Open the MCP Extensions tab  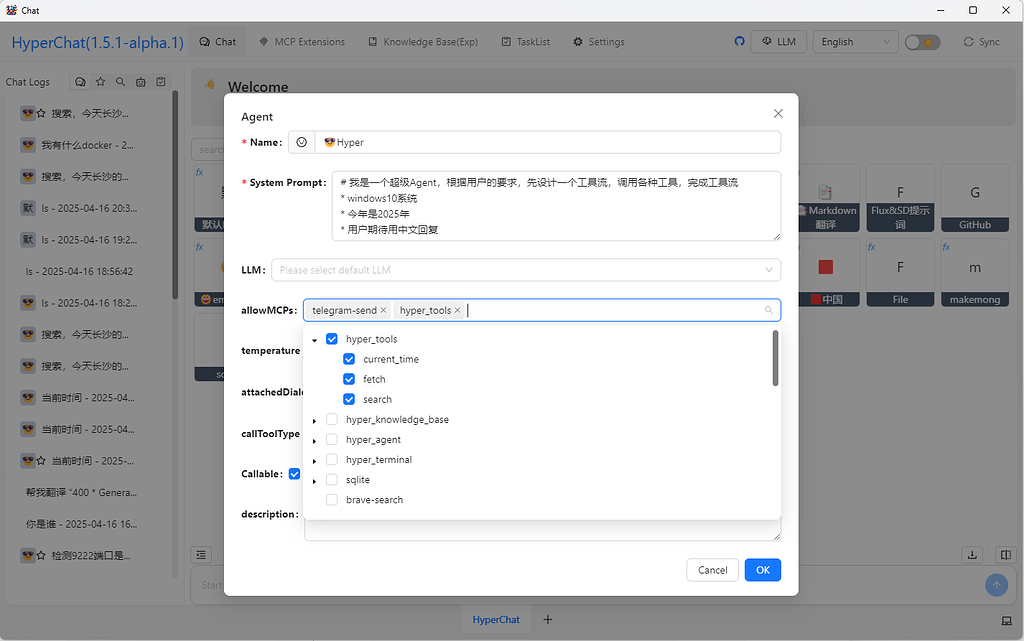(x=302, y=42)
